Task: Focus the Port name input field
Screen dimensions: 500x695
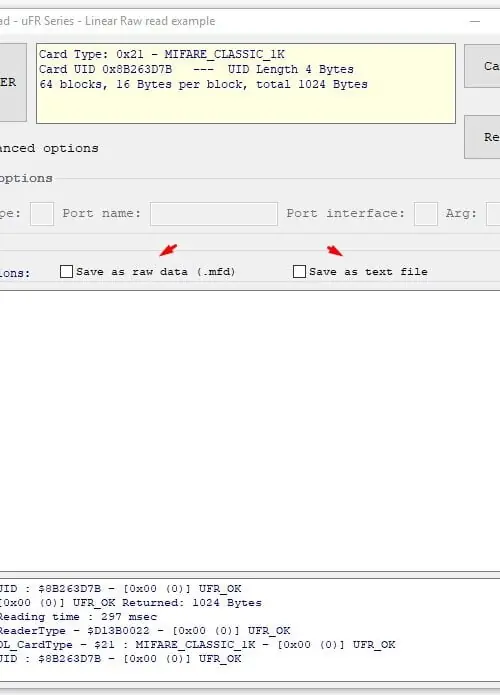Action: tap(214, 214)
